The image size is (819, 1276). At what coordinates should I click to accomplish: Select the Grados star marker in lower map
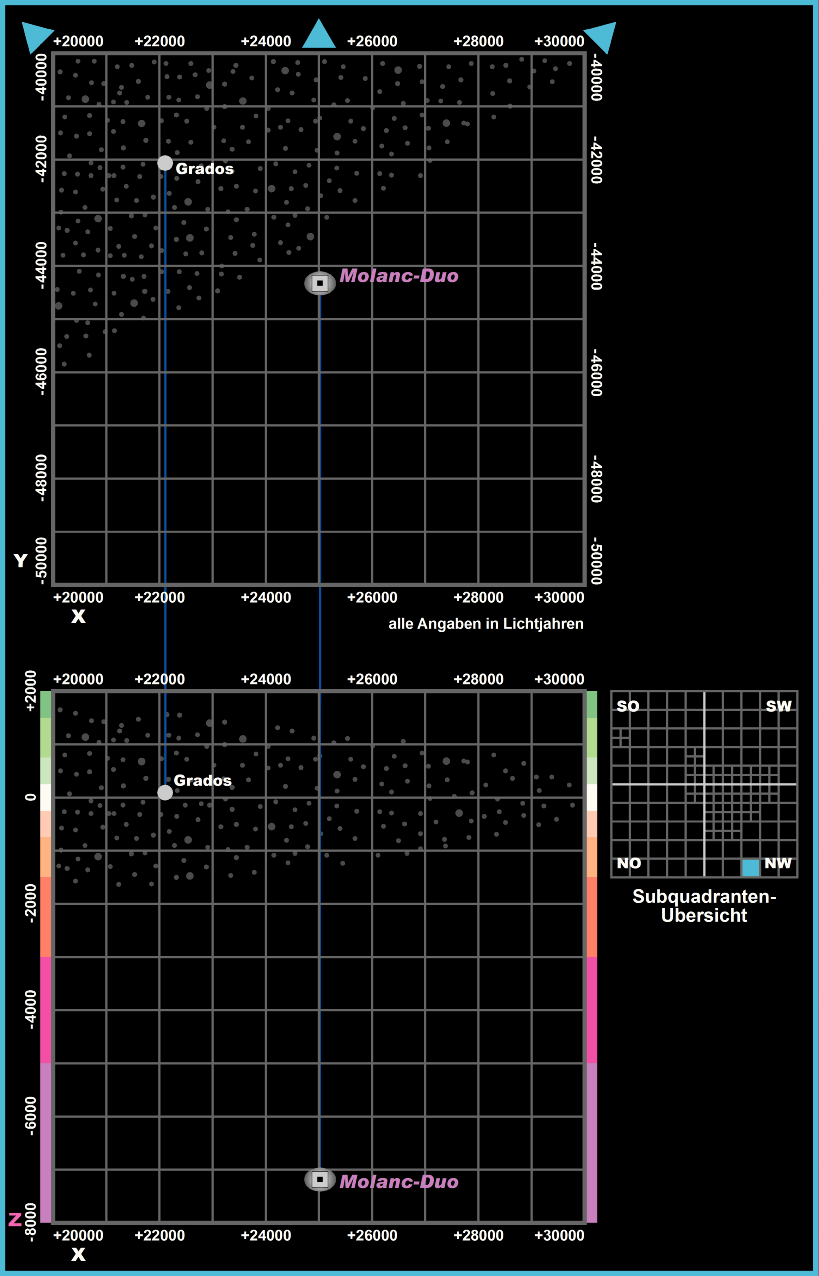165,793
